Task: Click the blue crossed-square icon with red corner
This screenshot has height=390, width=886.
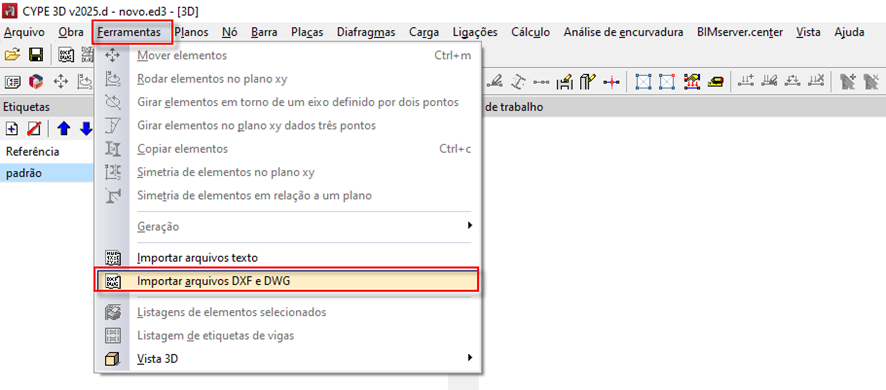Action: point(667,82)
